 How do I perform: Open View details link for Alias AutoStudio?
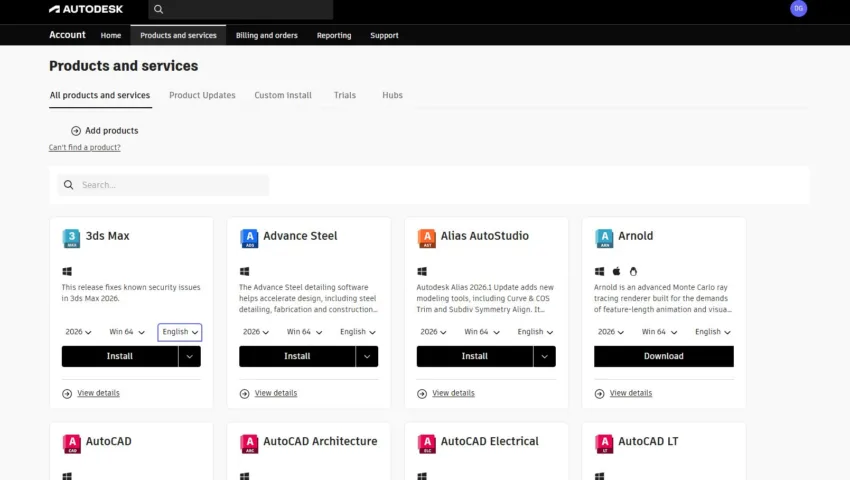[x=453, y=393]
